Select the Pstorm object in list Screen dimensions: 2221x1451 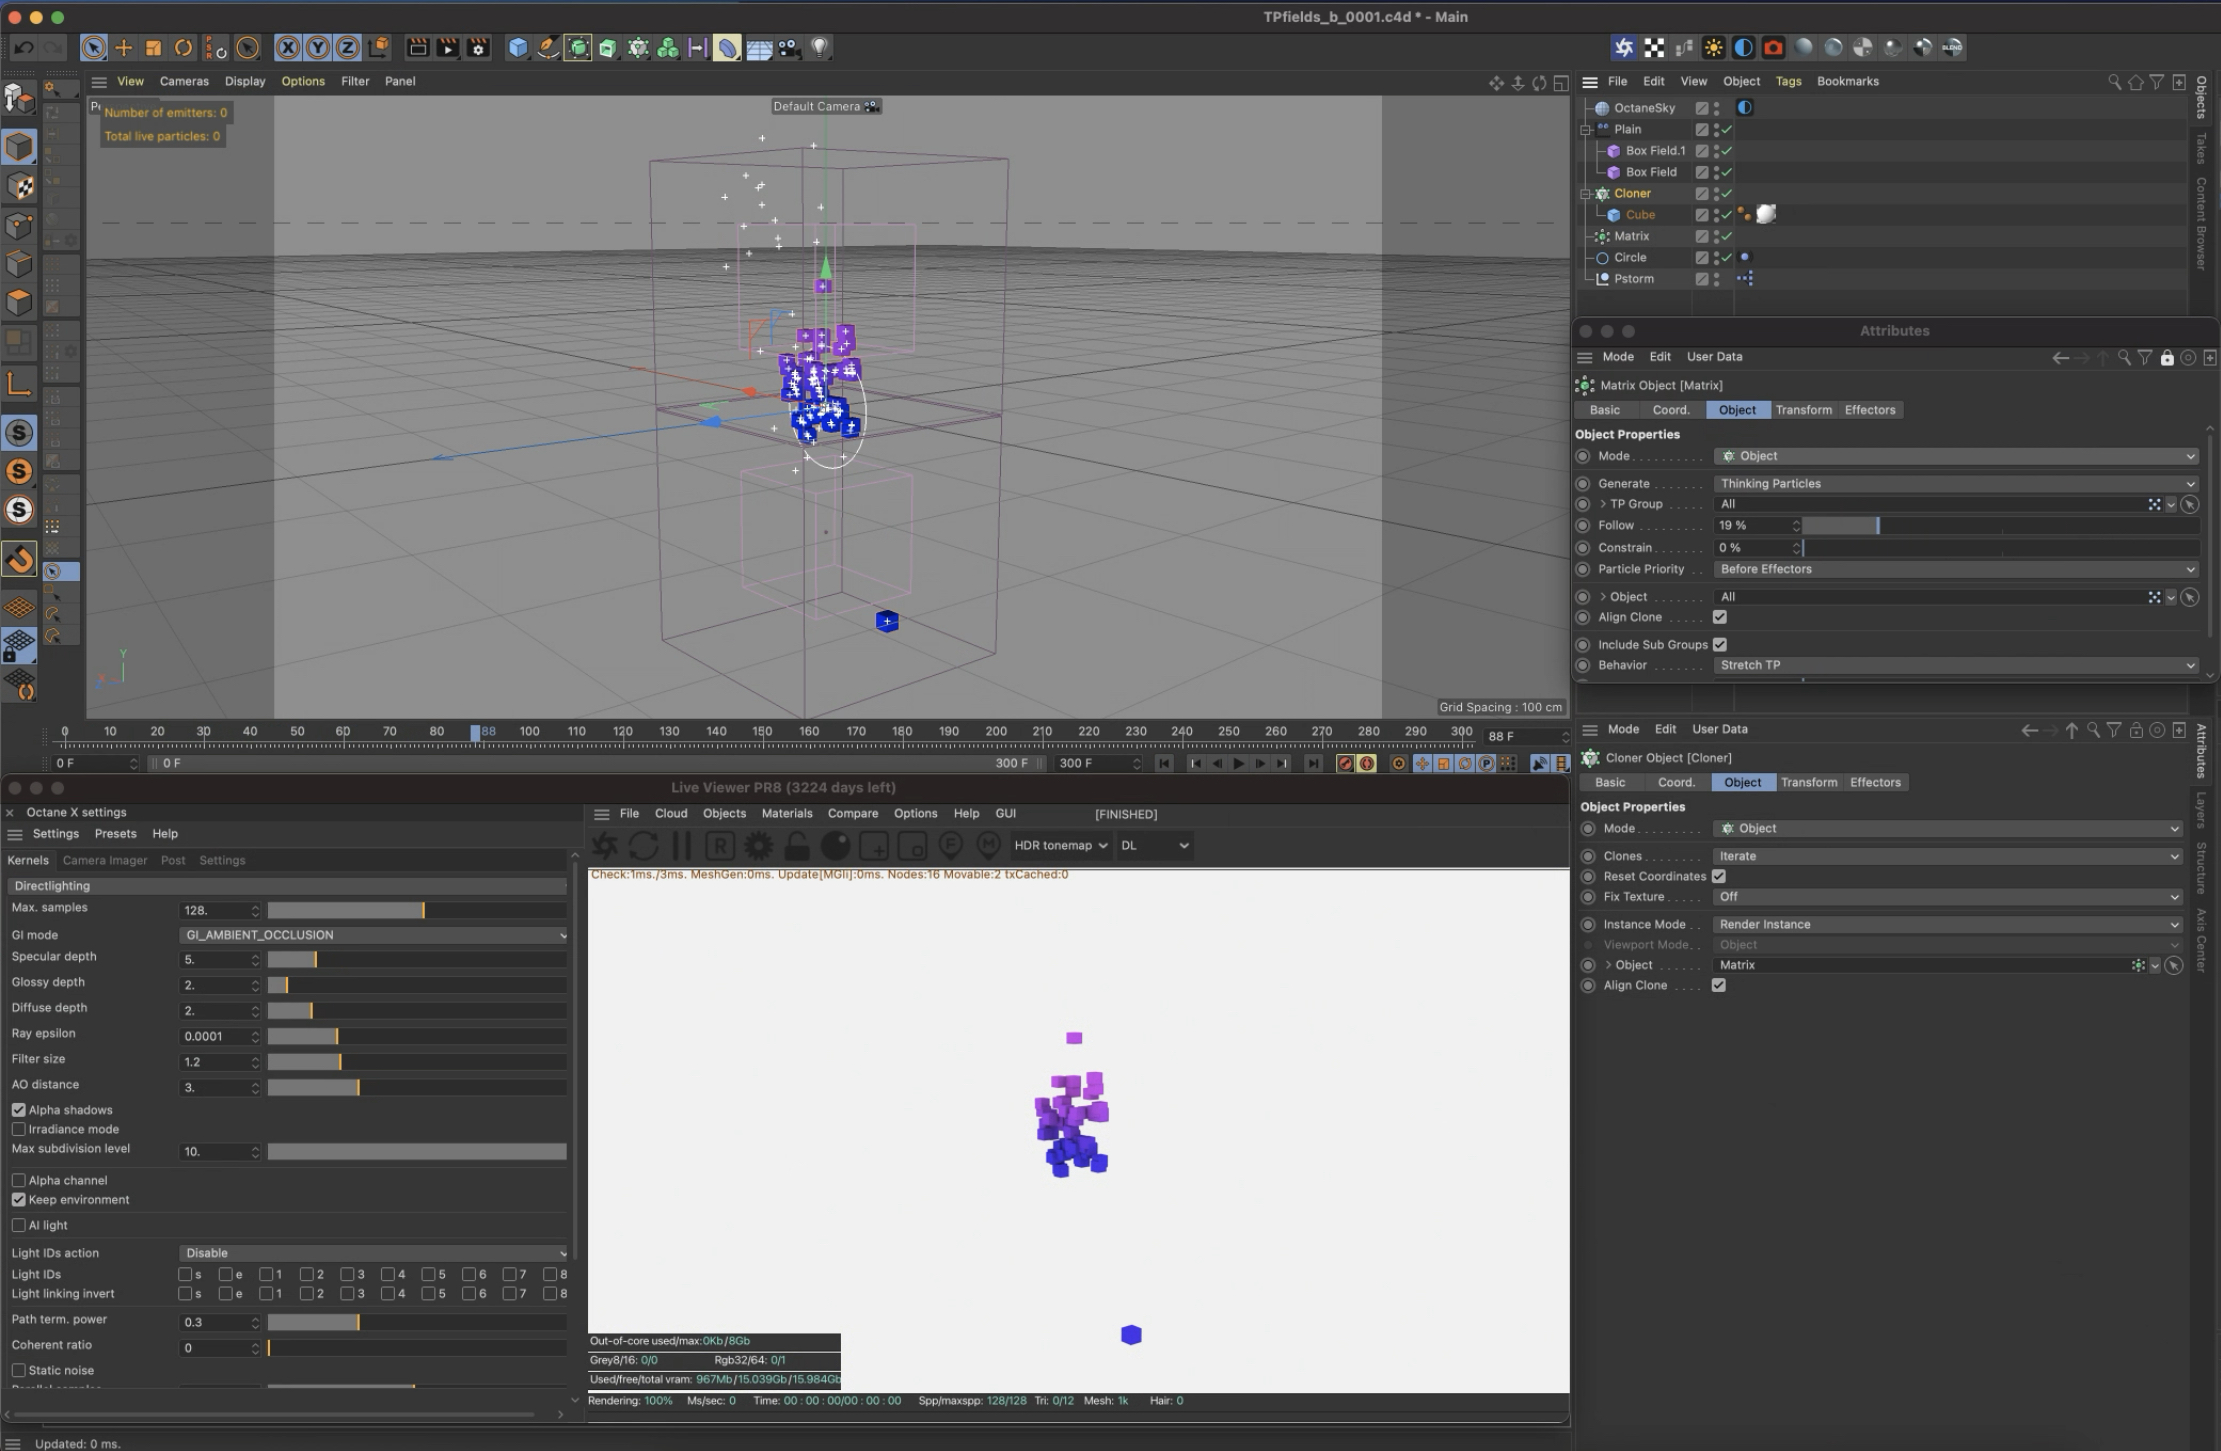pyautogui.click(x=1633, y=279)
